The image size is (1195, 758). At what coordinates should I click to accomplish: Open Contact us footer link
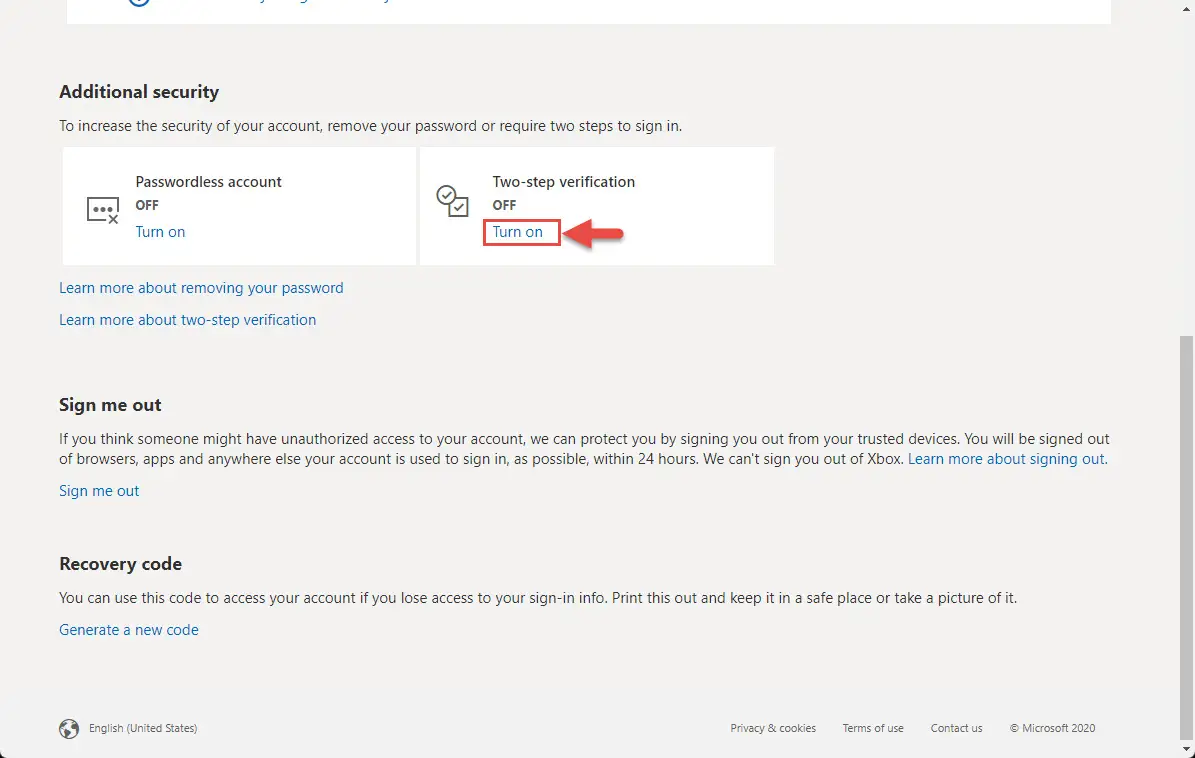coord(956,728)
